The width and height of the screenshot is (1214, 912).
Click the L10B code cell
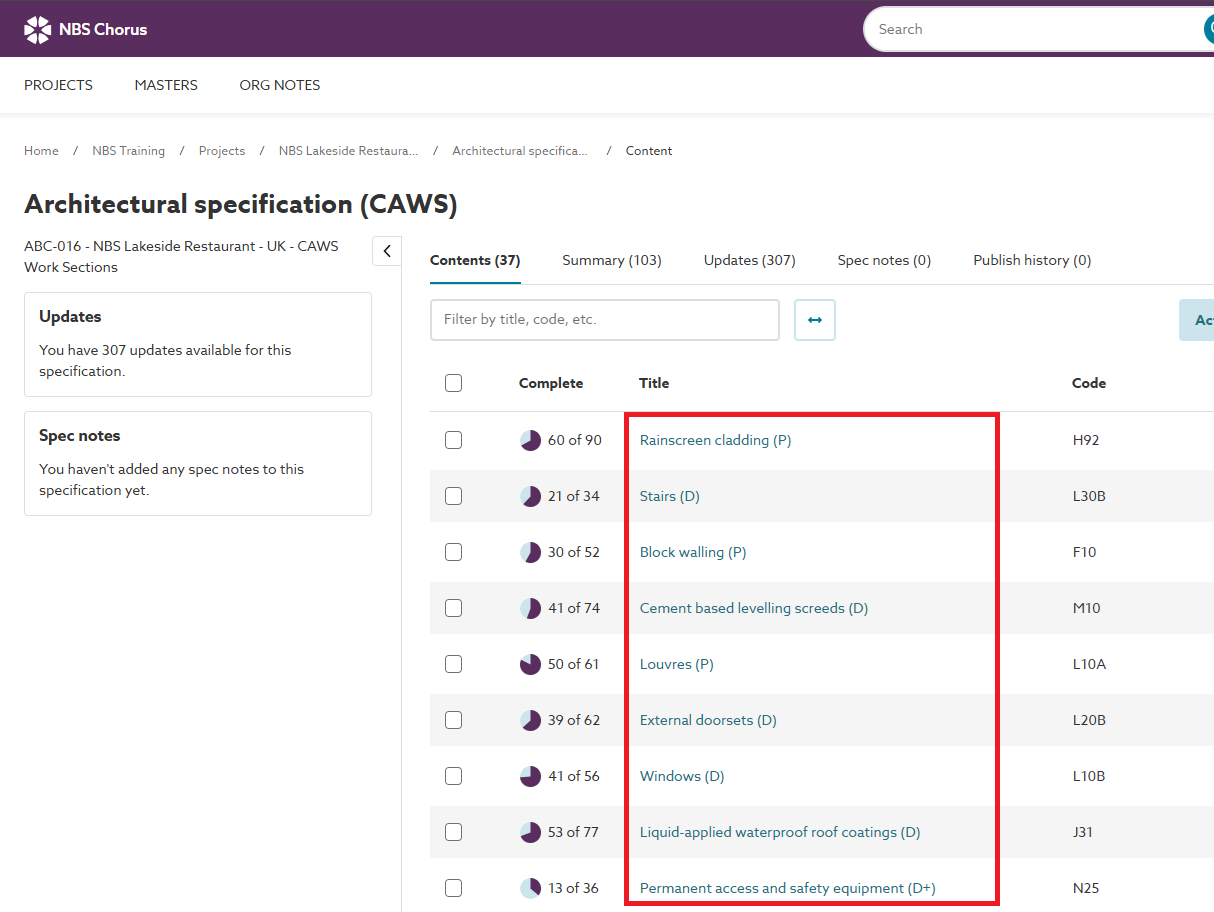(1089, 776)
